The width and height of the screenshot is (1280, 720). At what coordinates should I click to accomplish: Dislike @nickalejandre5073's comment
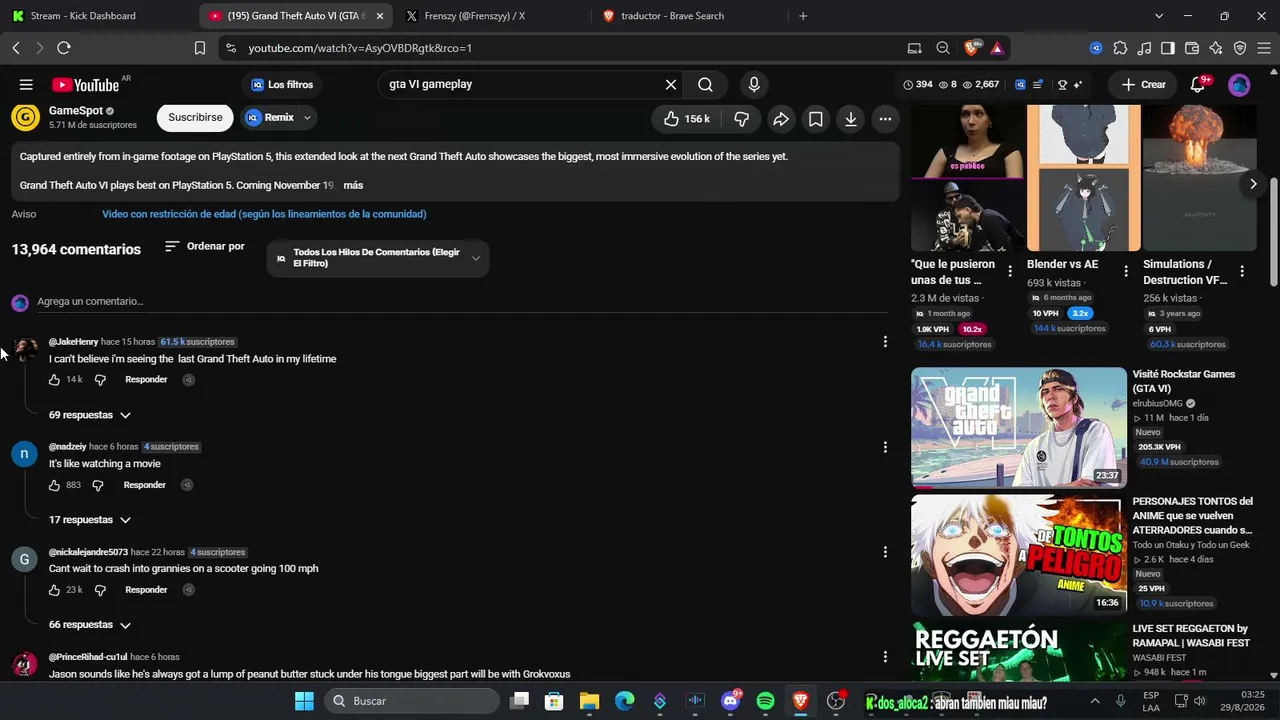100,590
